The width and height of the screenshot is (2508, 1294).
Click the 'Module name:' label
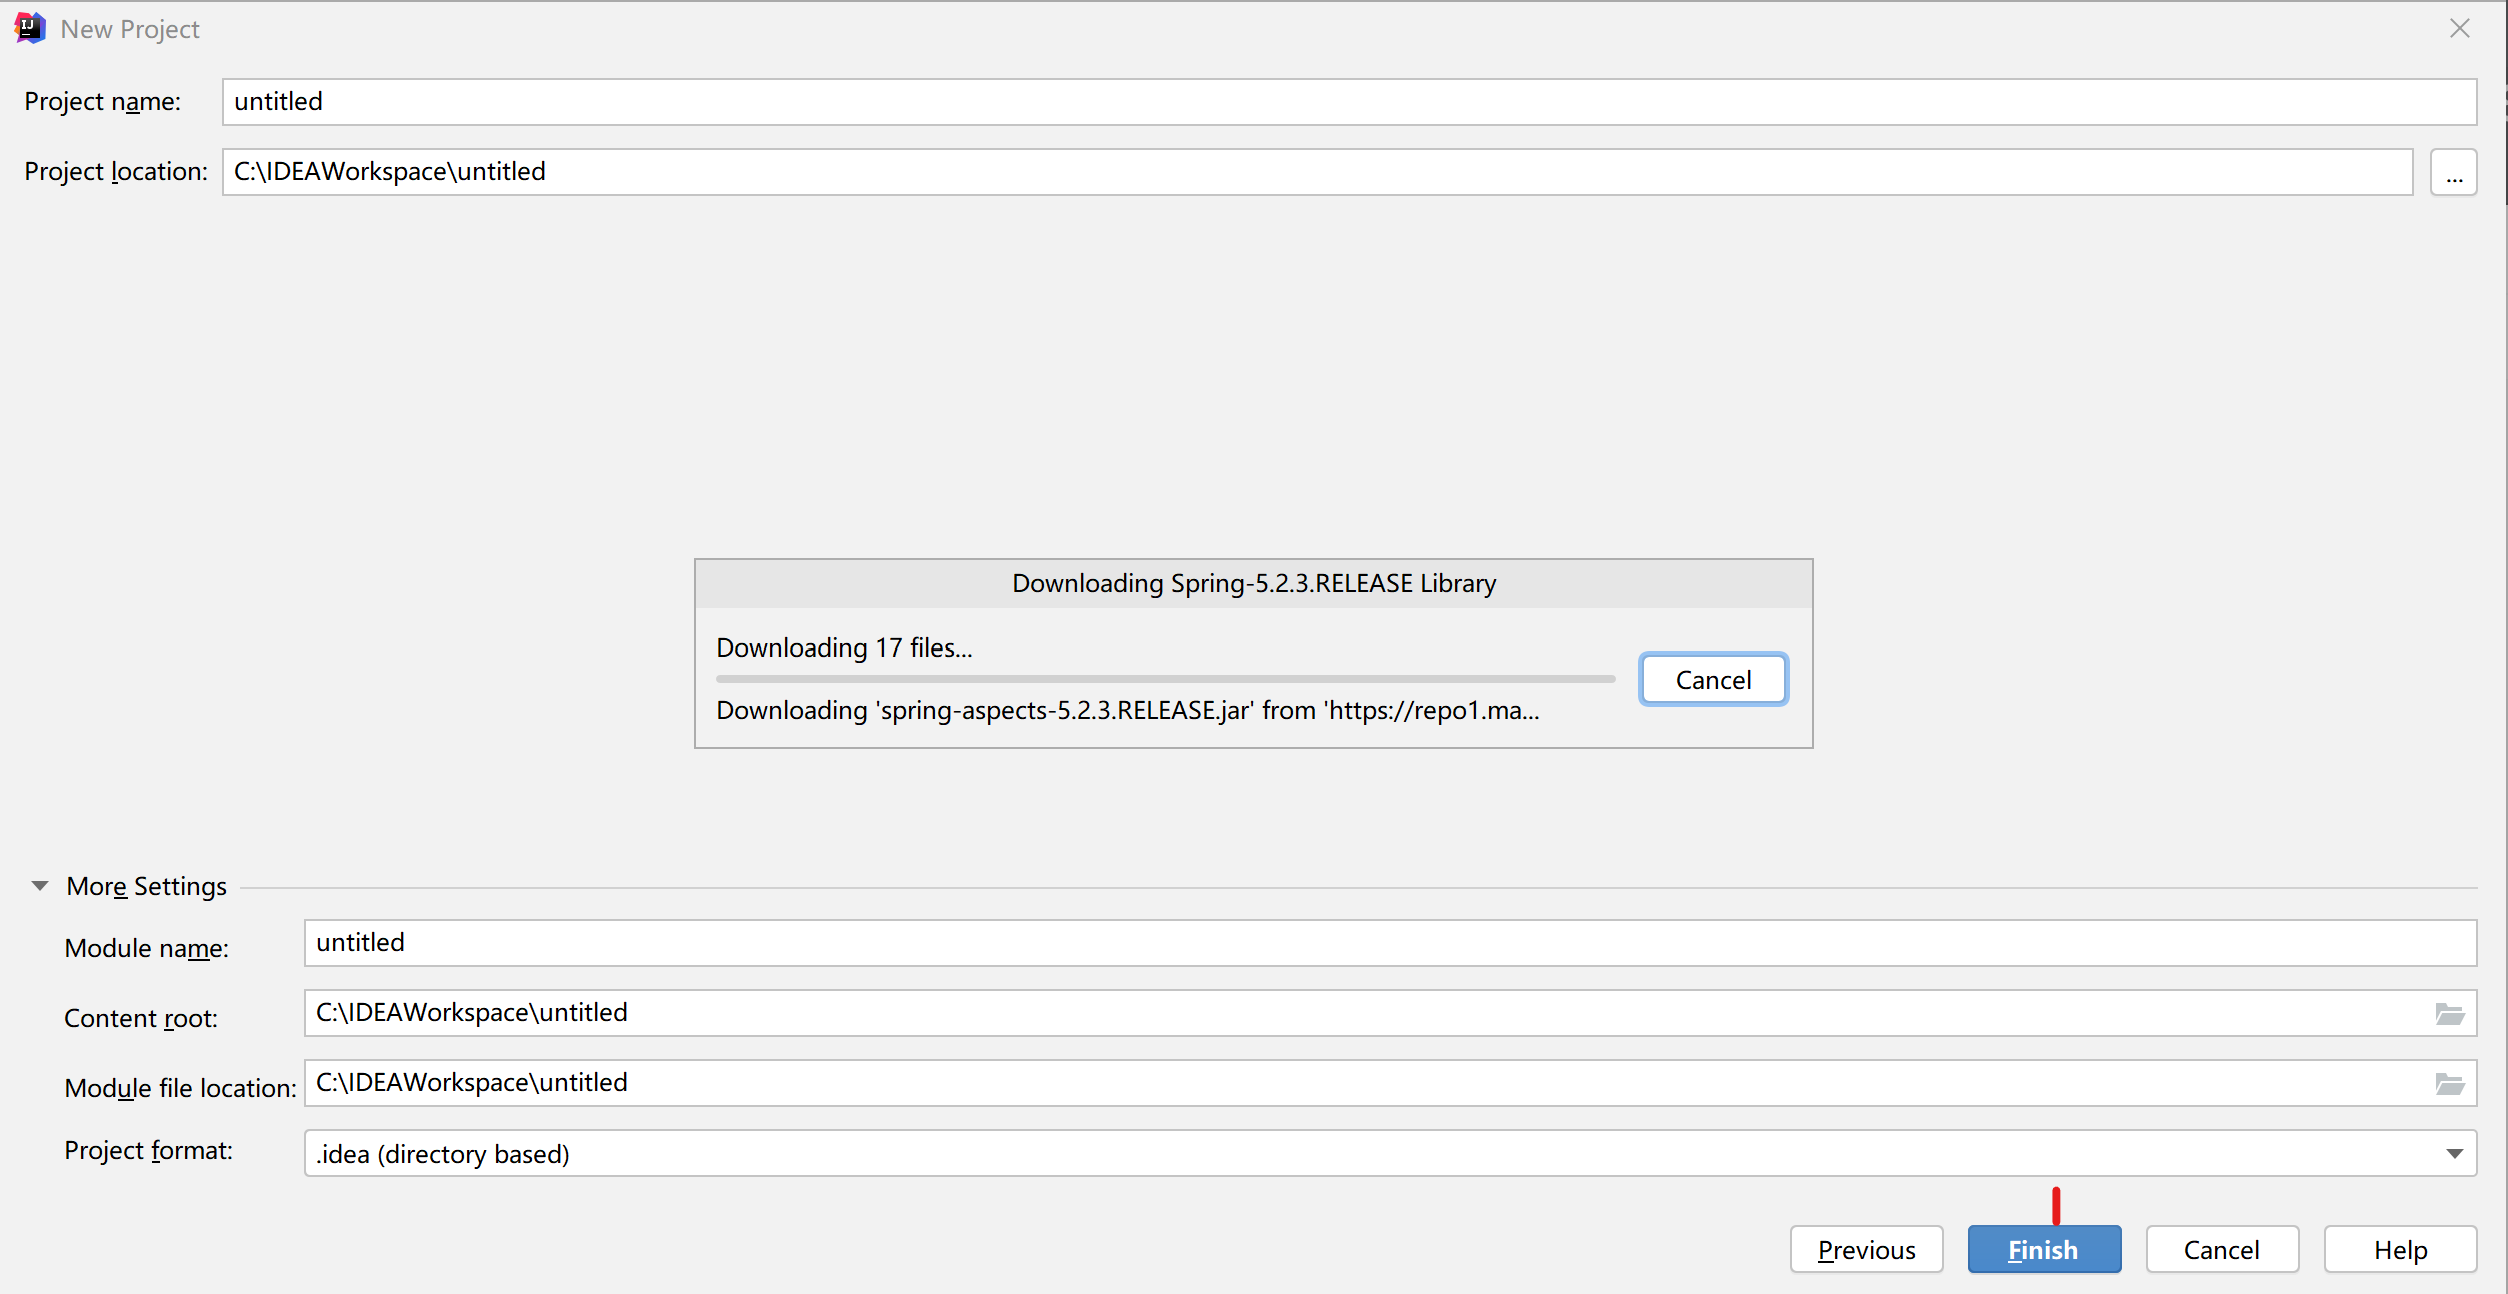(x=147, y=948)
